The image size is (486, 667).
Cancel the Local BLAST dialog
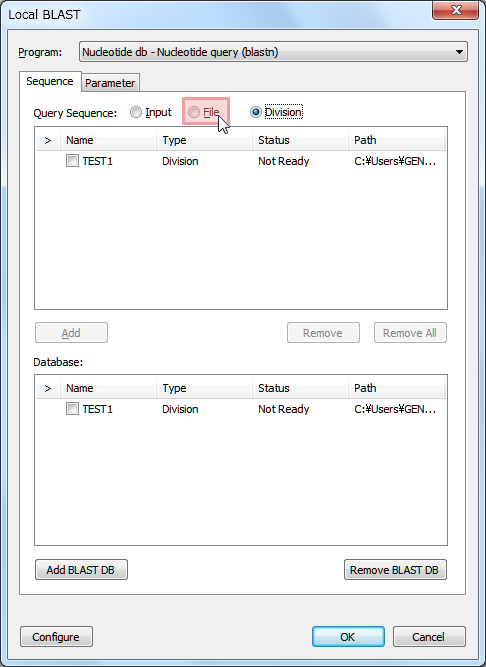(x=429, y=637)
